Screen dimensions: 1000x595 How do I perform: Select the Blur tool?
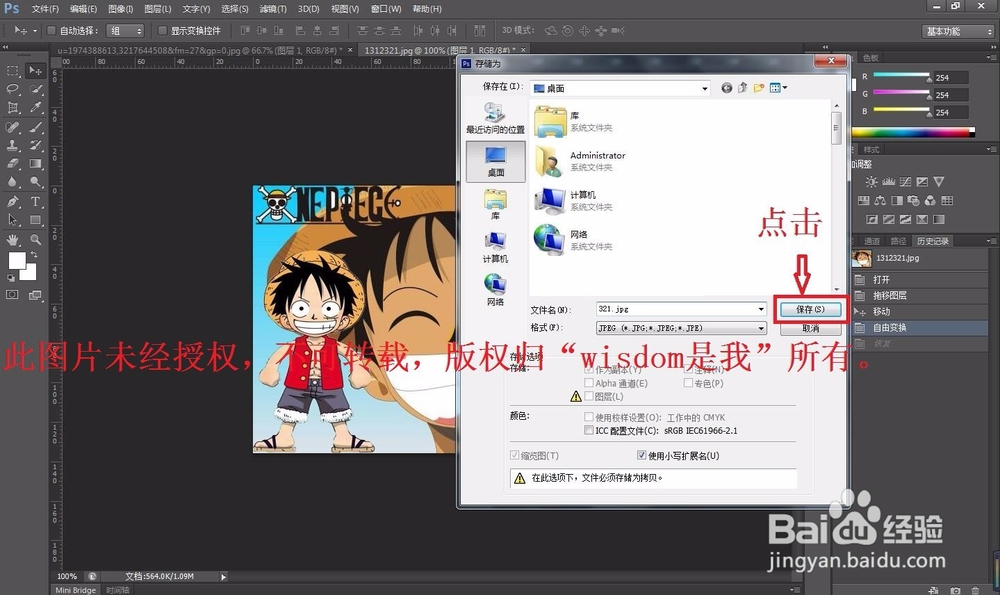(x=13, y=182)
